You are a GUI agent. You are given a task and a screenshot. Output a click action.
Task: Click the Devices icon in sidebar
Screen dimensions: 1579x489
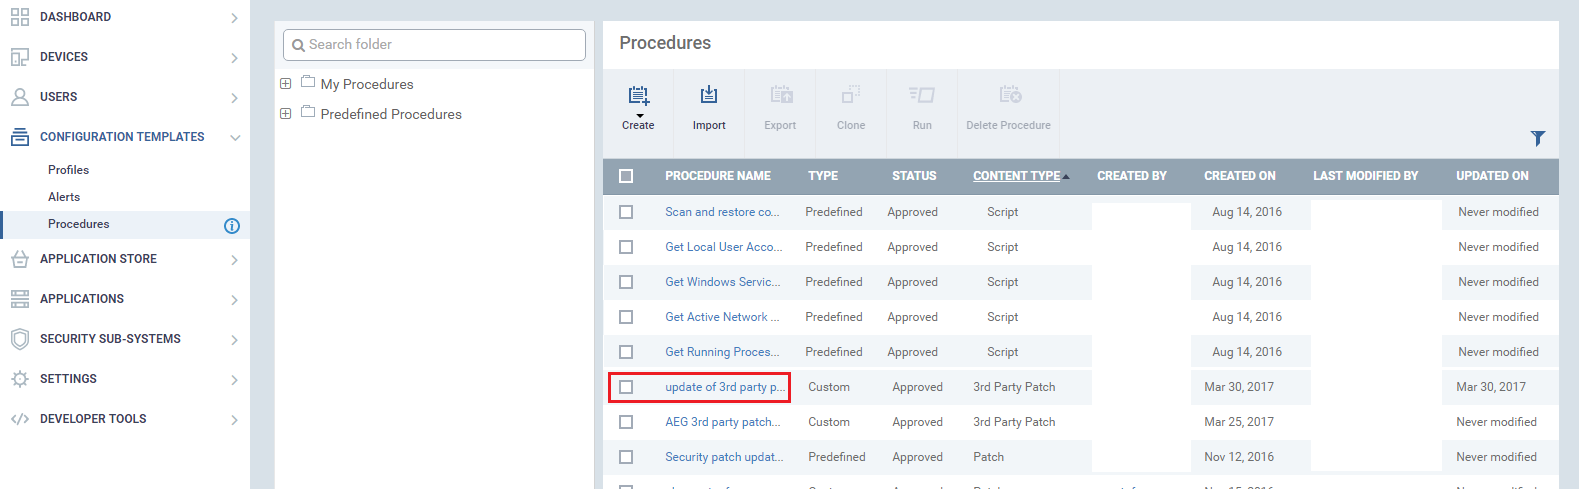click(19, 57)
